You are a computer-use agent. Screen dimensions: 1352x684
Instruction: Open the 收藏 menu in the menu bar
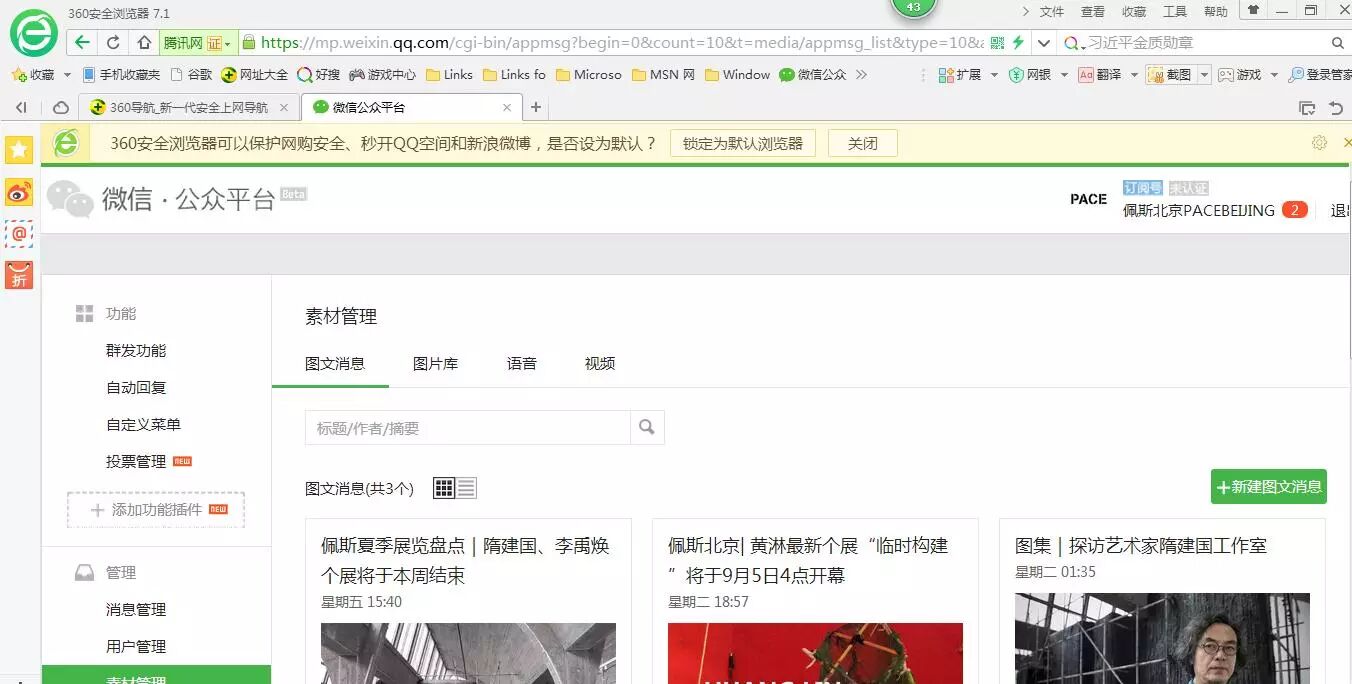1134,12
